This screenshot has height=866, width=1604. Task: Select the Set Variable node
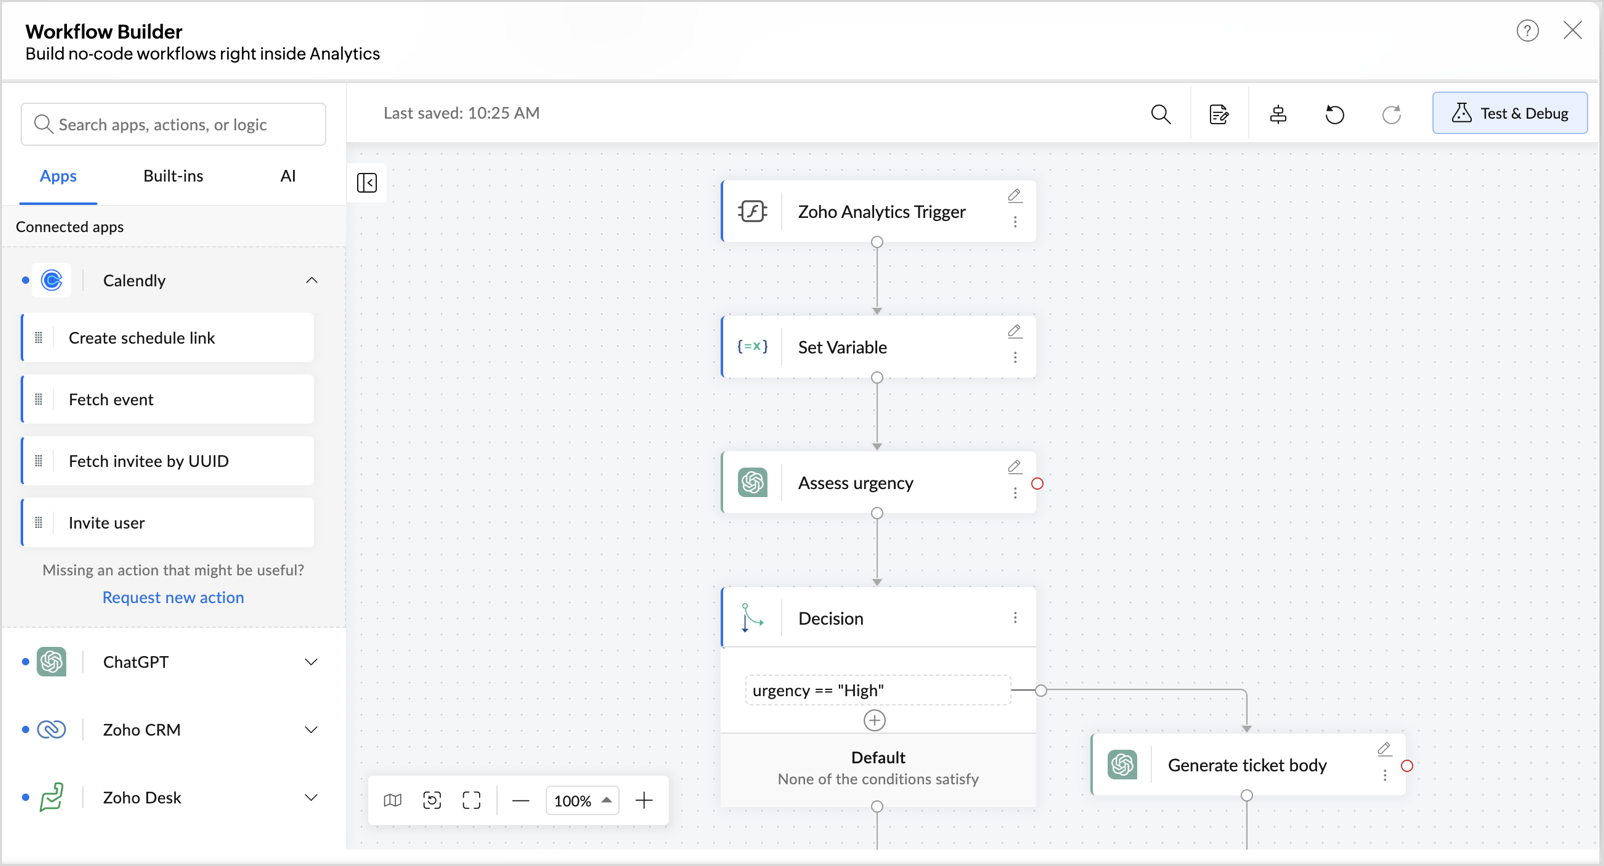(878, 347)
